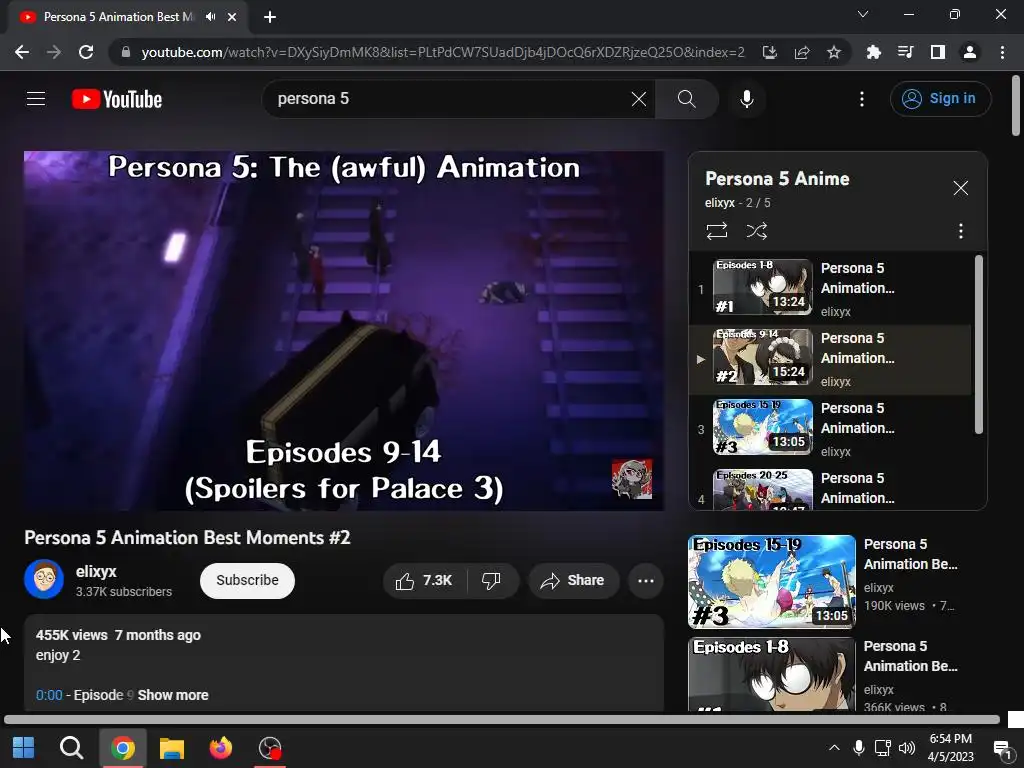Viewport: 1024px width, 768px height.
Task: Open recommended video Episodes 1-8 thumbnail
Action: tap(772, 674)
